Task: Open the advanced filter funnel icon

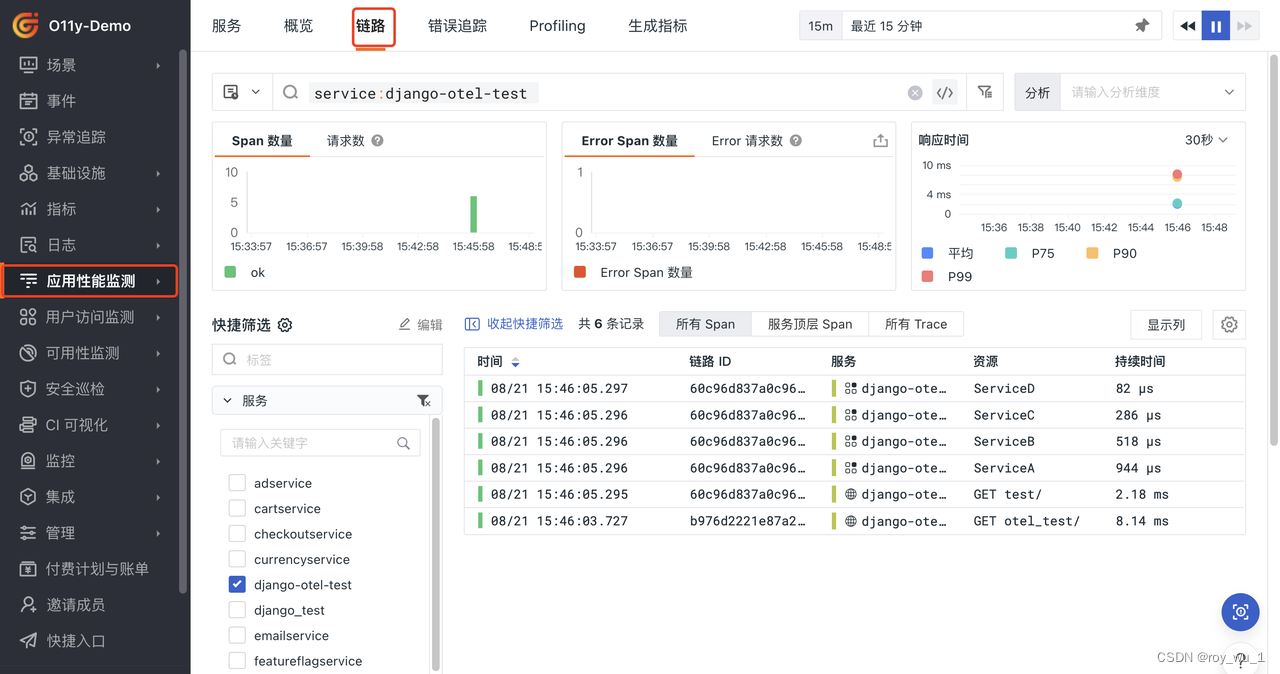Action: coord(985,91)
